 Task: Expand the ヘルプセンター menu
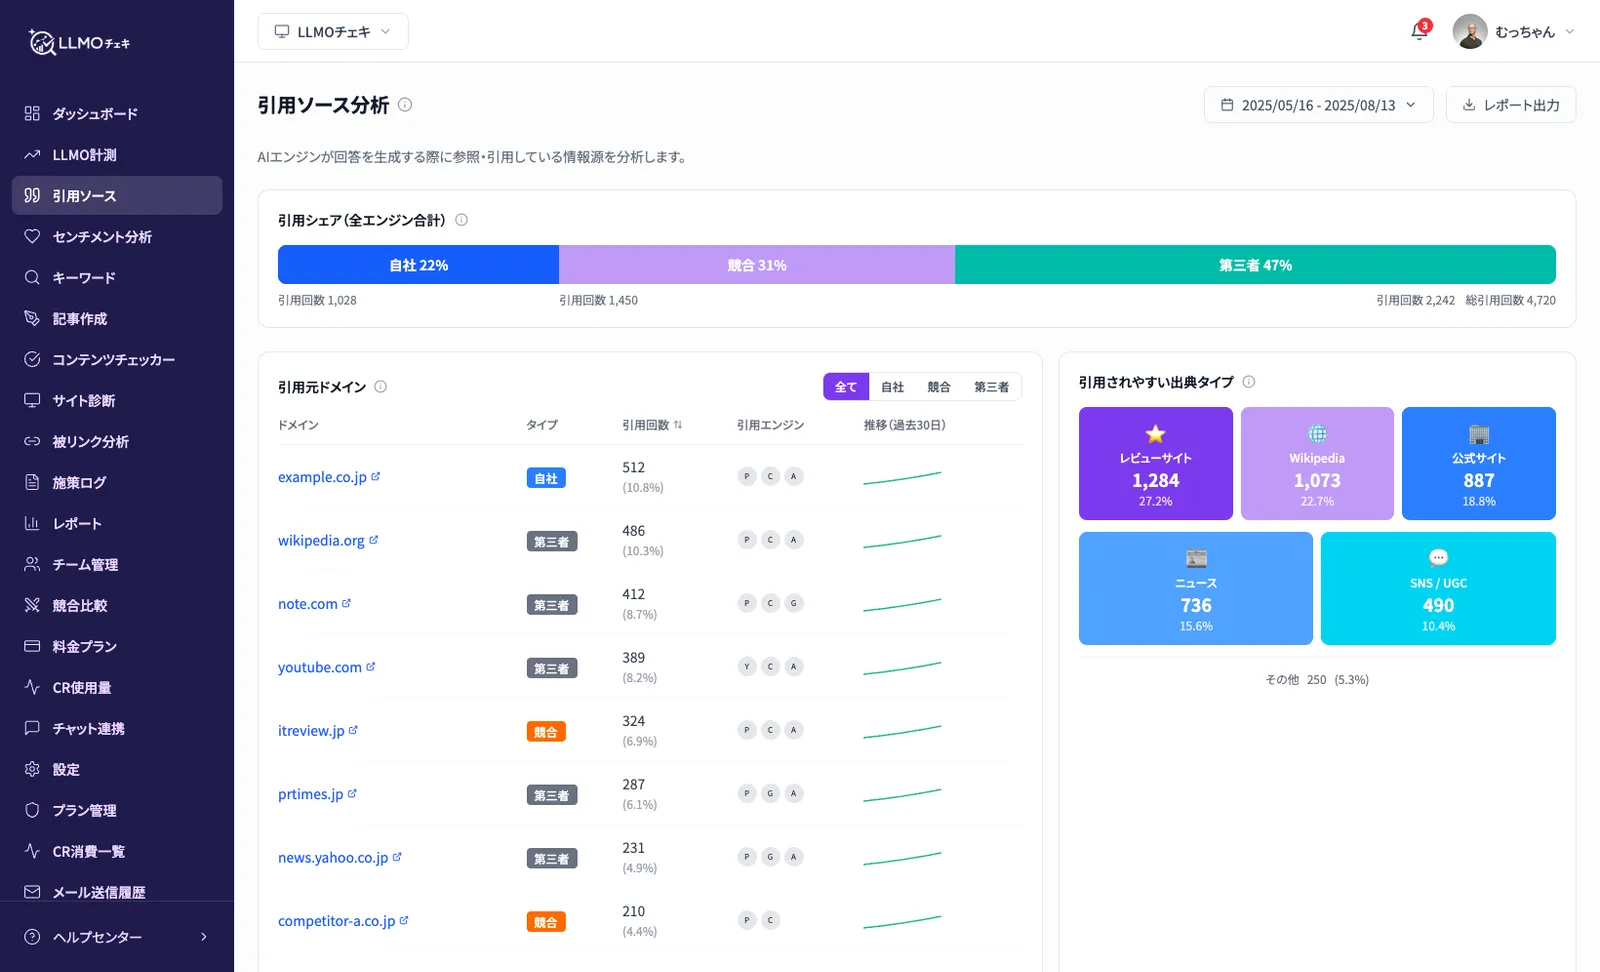[117, 937]
